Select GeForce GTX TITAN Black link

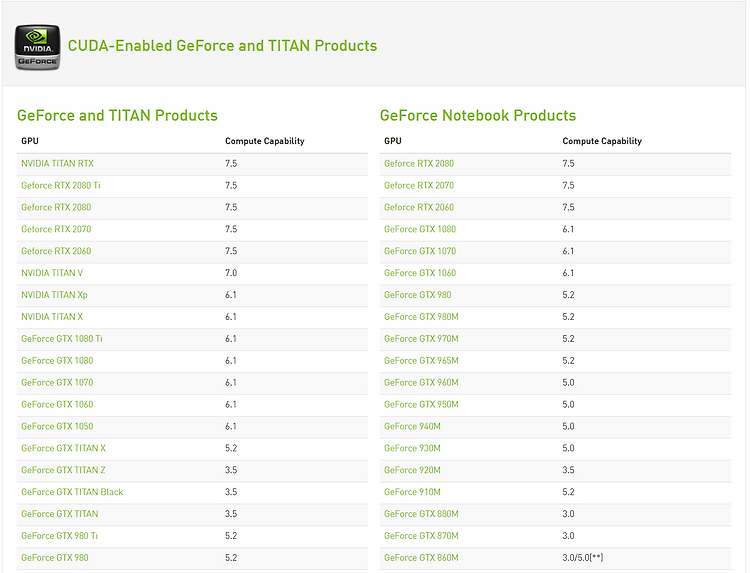[x=72, y=492]
